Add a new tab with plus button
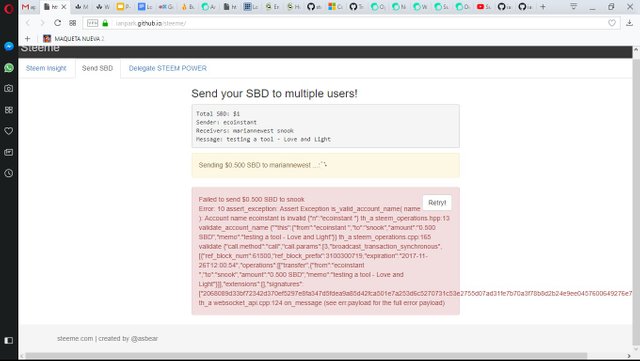 [x=543, y=7]
